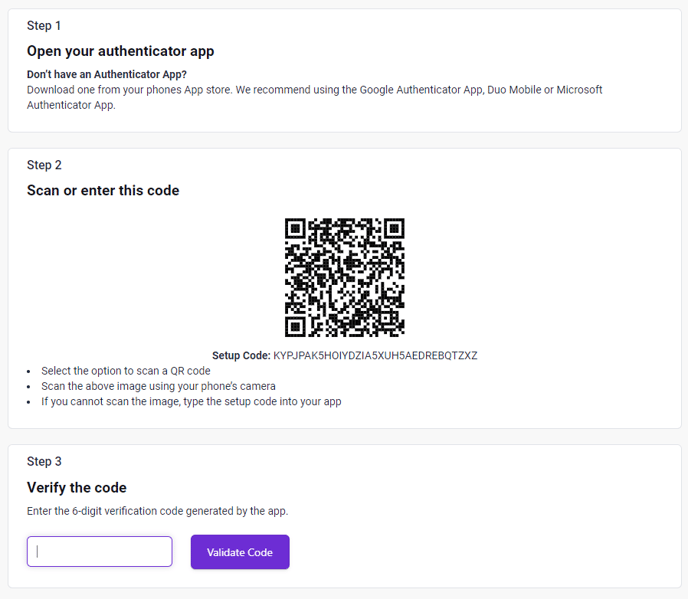688x599 pixels.
Task: Click the Google Authenticator App recommendation text
Action: click(x=421, y=90)
